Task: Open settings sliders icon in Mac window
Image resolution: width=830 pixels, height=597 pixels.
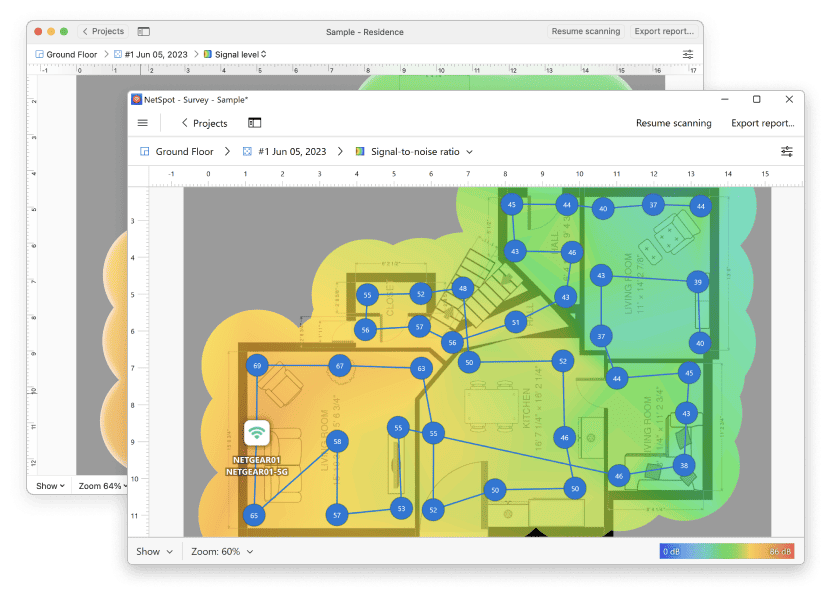Action: pyautogui.click(x=688, y=54)
